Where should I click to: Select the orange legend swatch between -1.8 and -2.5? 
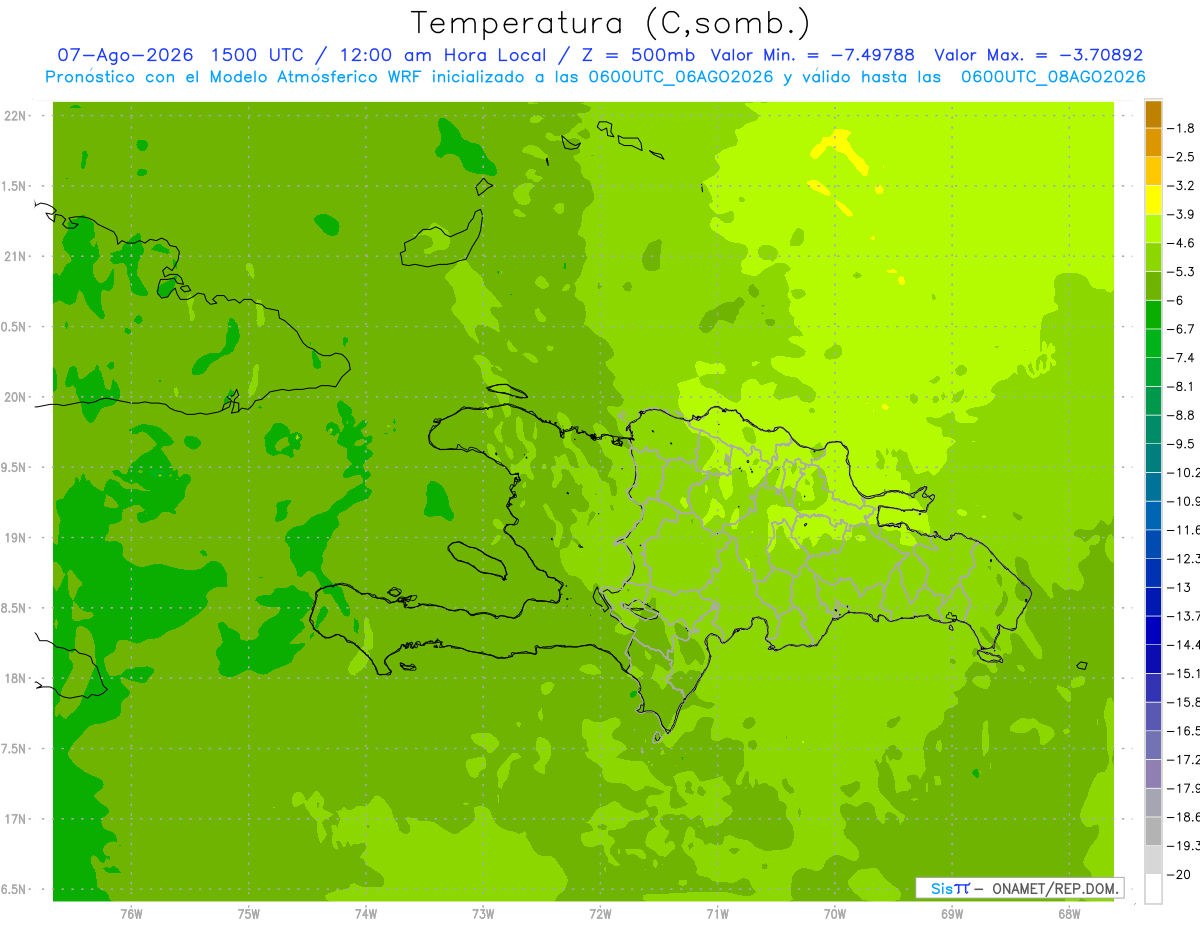click(x=1153, y=142)
